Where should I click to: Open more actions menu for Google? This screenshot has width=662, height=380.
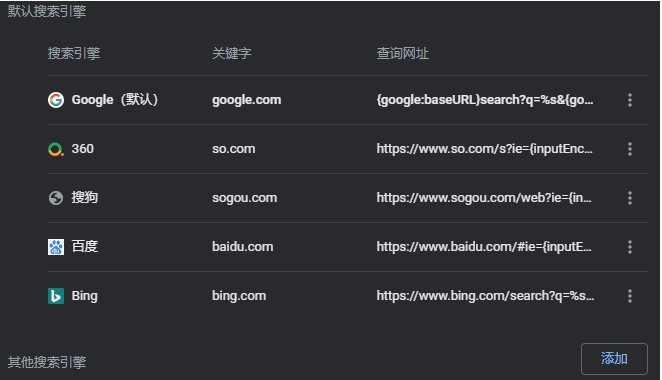coord(629,100)
